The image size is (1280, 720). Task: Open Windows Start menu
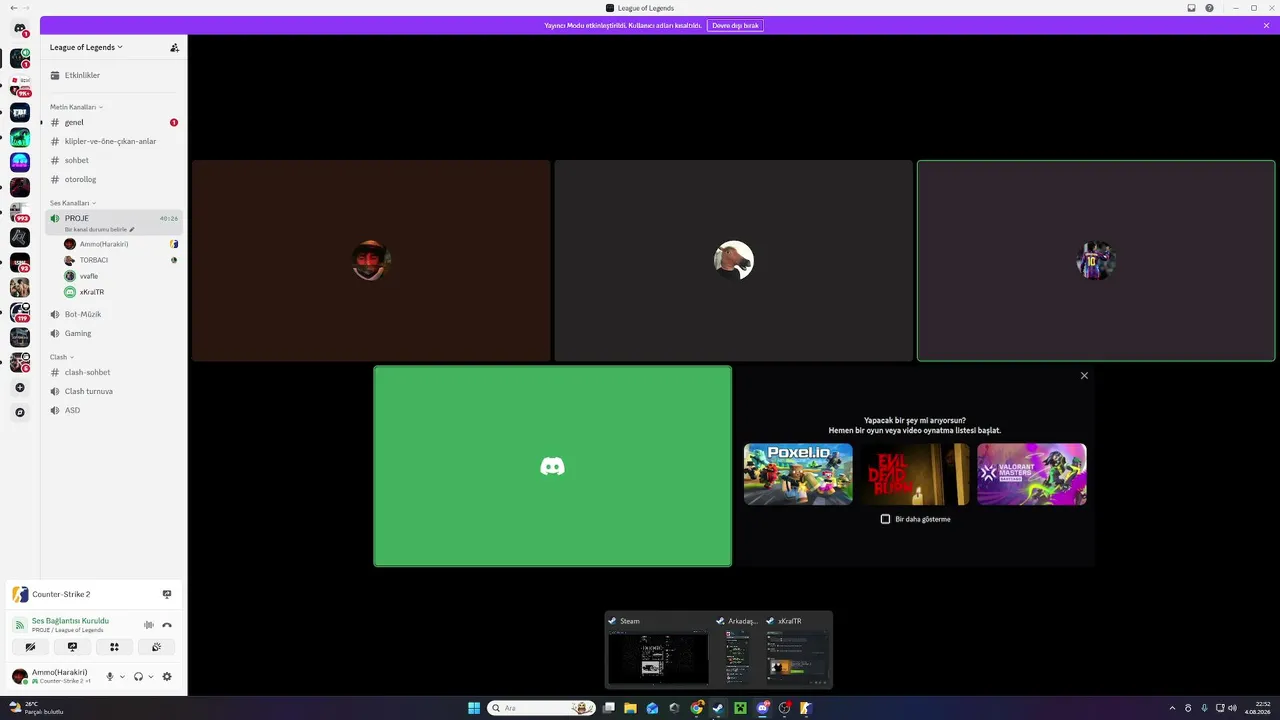click(x=474, y=708)
